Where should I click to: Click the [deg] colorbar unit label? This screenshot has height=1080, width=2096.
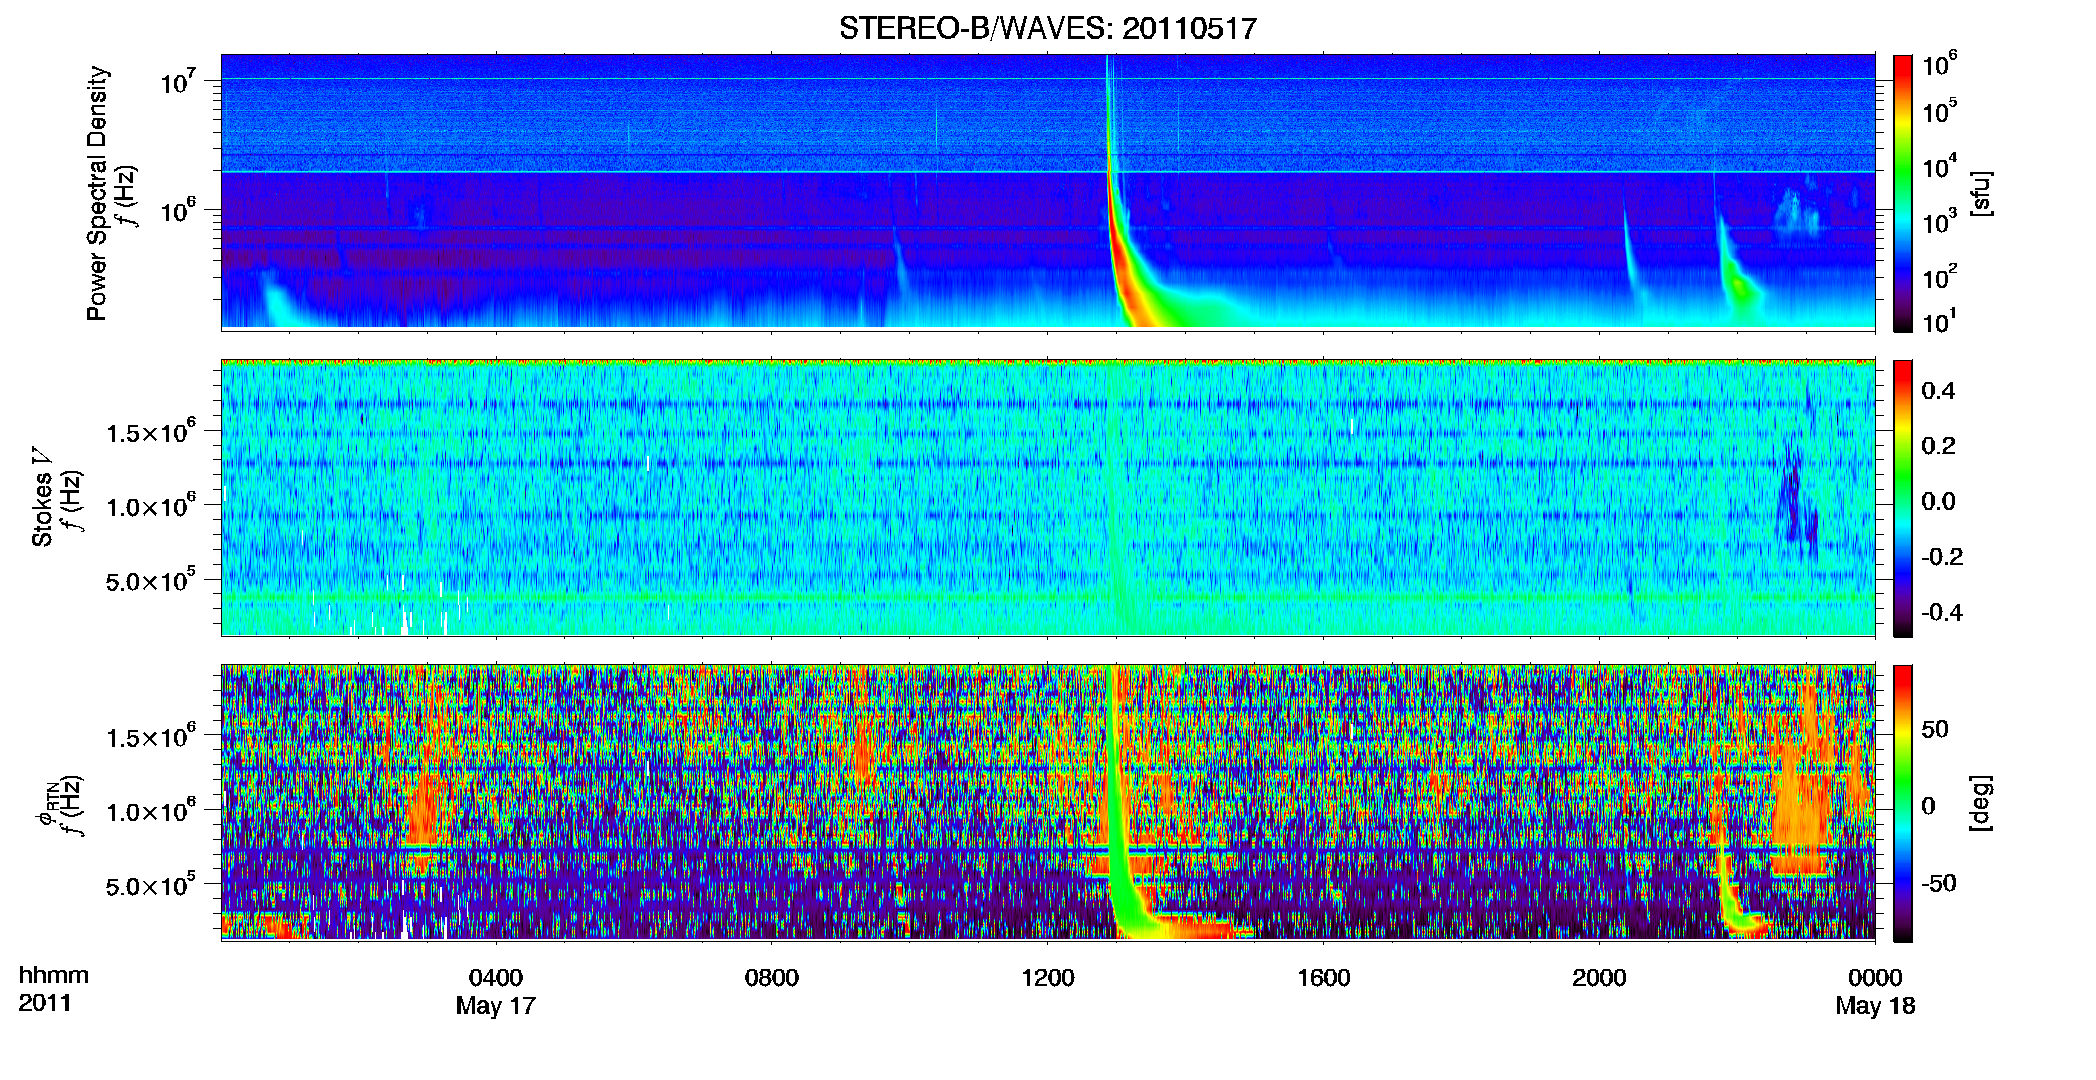pyautogui.click(x=1981, y=803)
